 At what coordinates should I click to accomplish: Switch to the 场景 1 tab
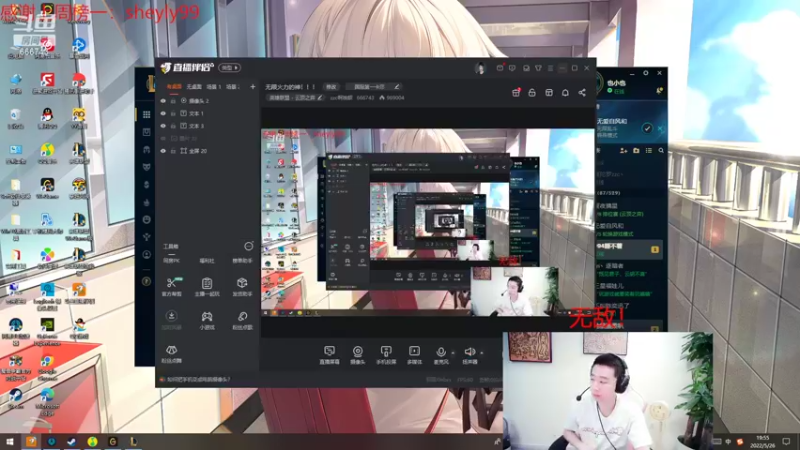coord(214,87)
